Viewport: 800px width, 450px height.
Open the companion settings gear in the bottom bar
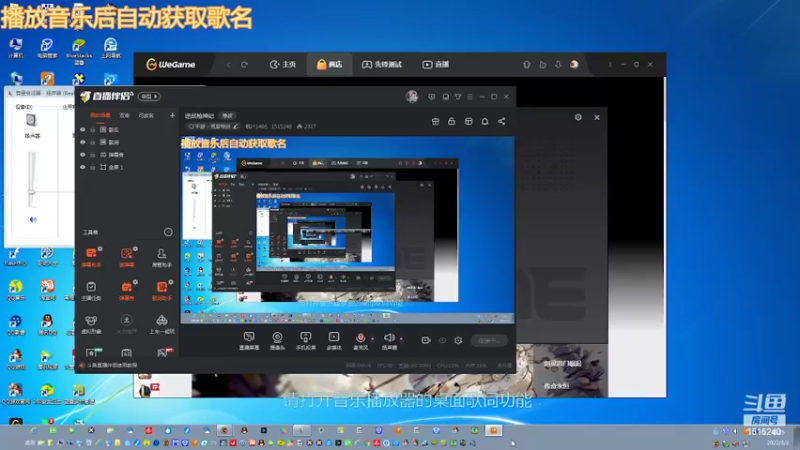click(x=458, y=340)
